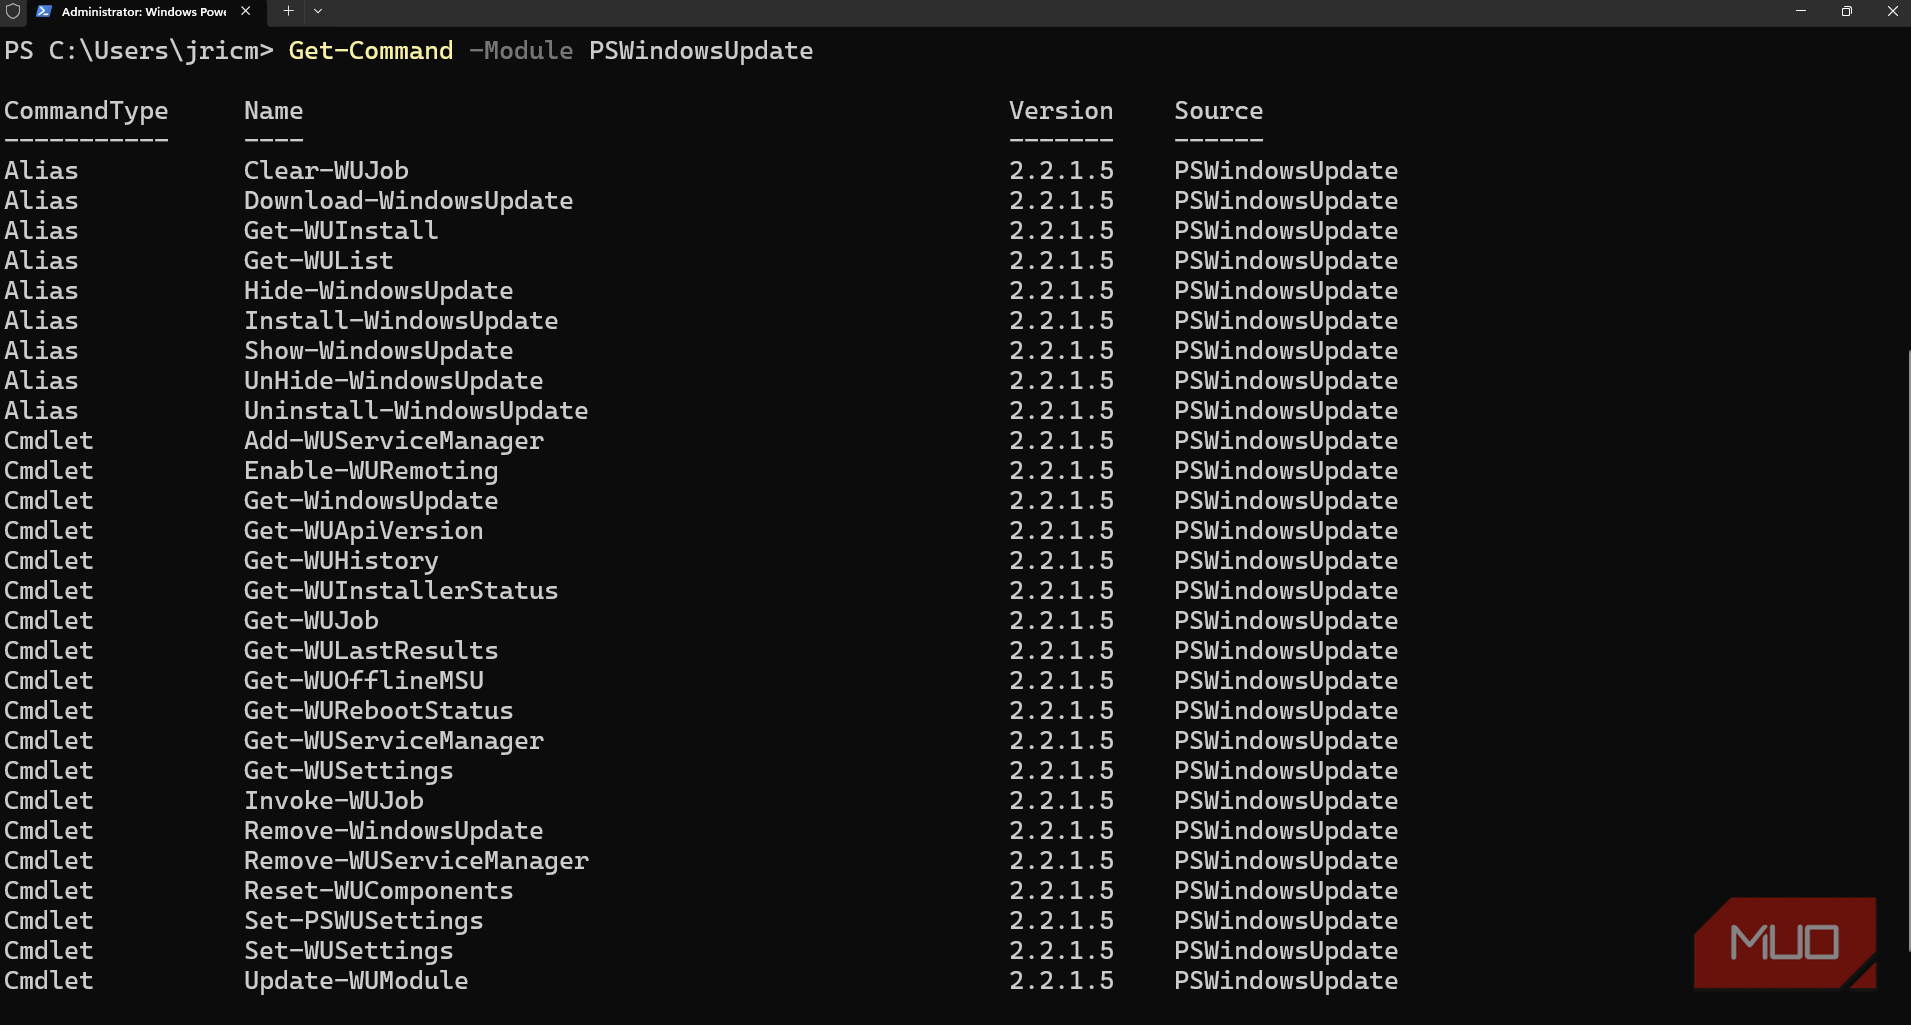Click Cmdlet type in Reset-WUComponents row
The width and height of the screenshot is (1911, 1025).
click(48, 891)
